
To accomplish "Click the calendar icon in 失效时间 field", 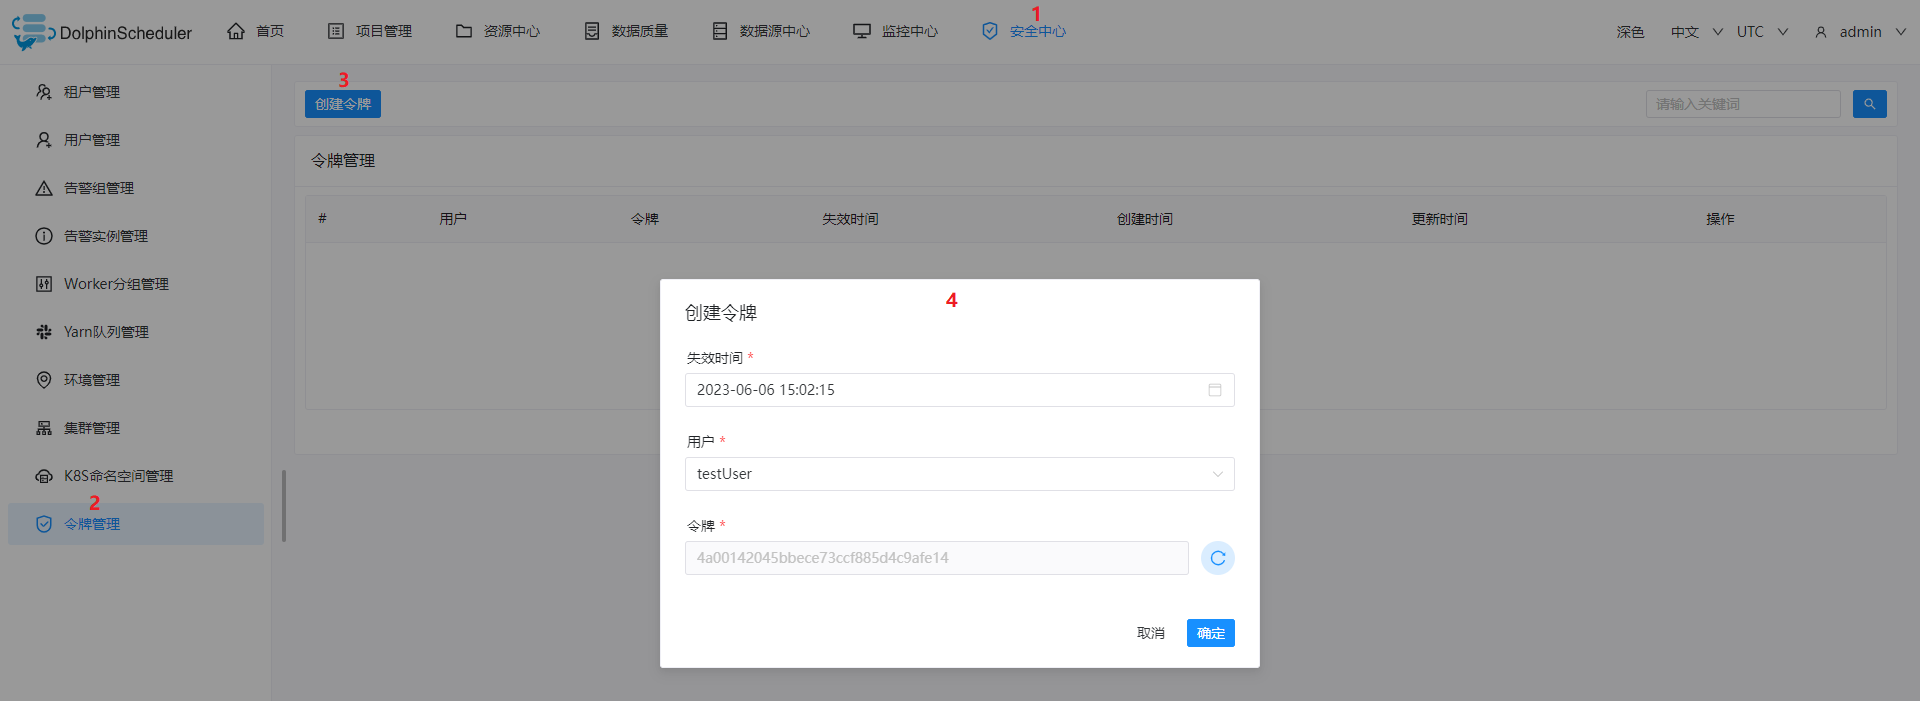I will click(1215, 390).
